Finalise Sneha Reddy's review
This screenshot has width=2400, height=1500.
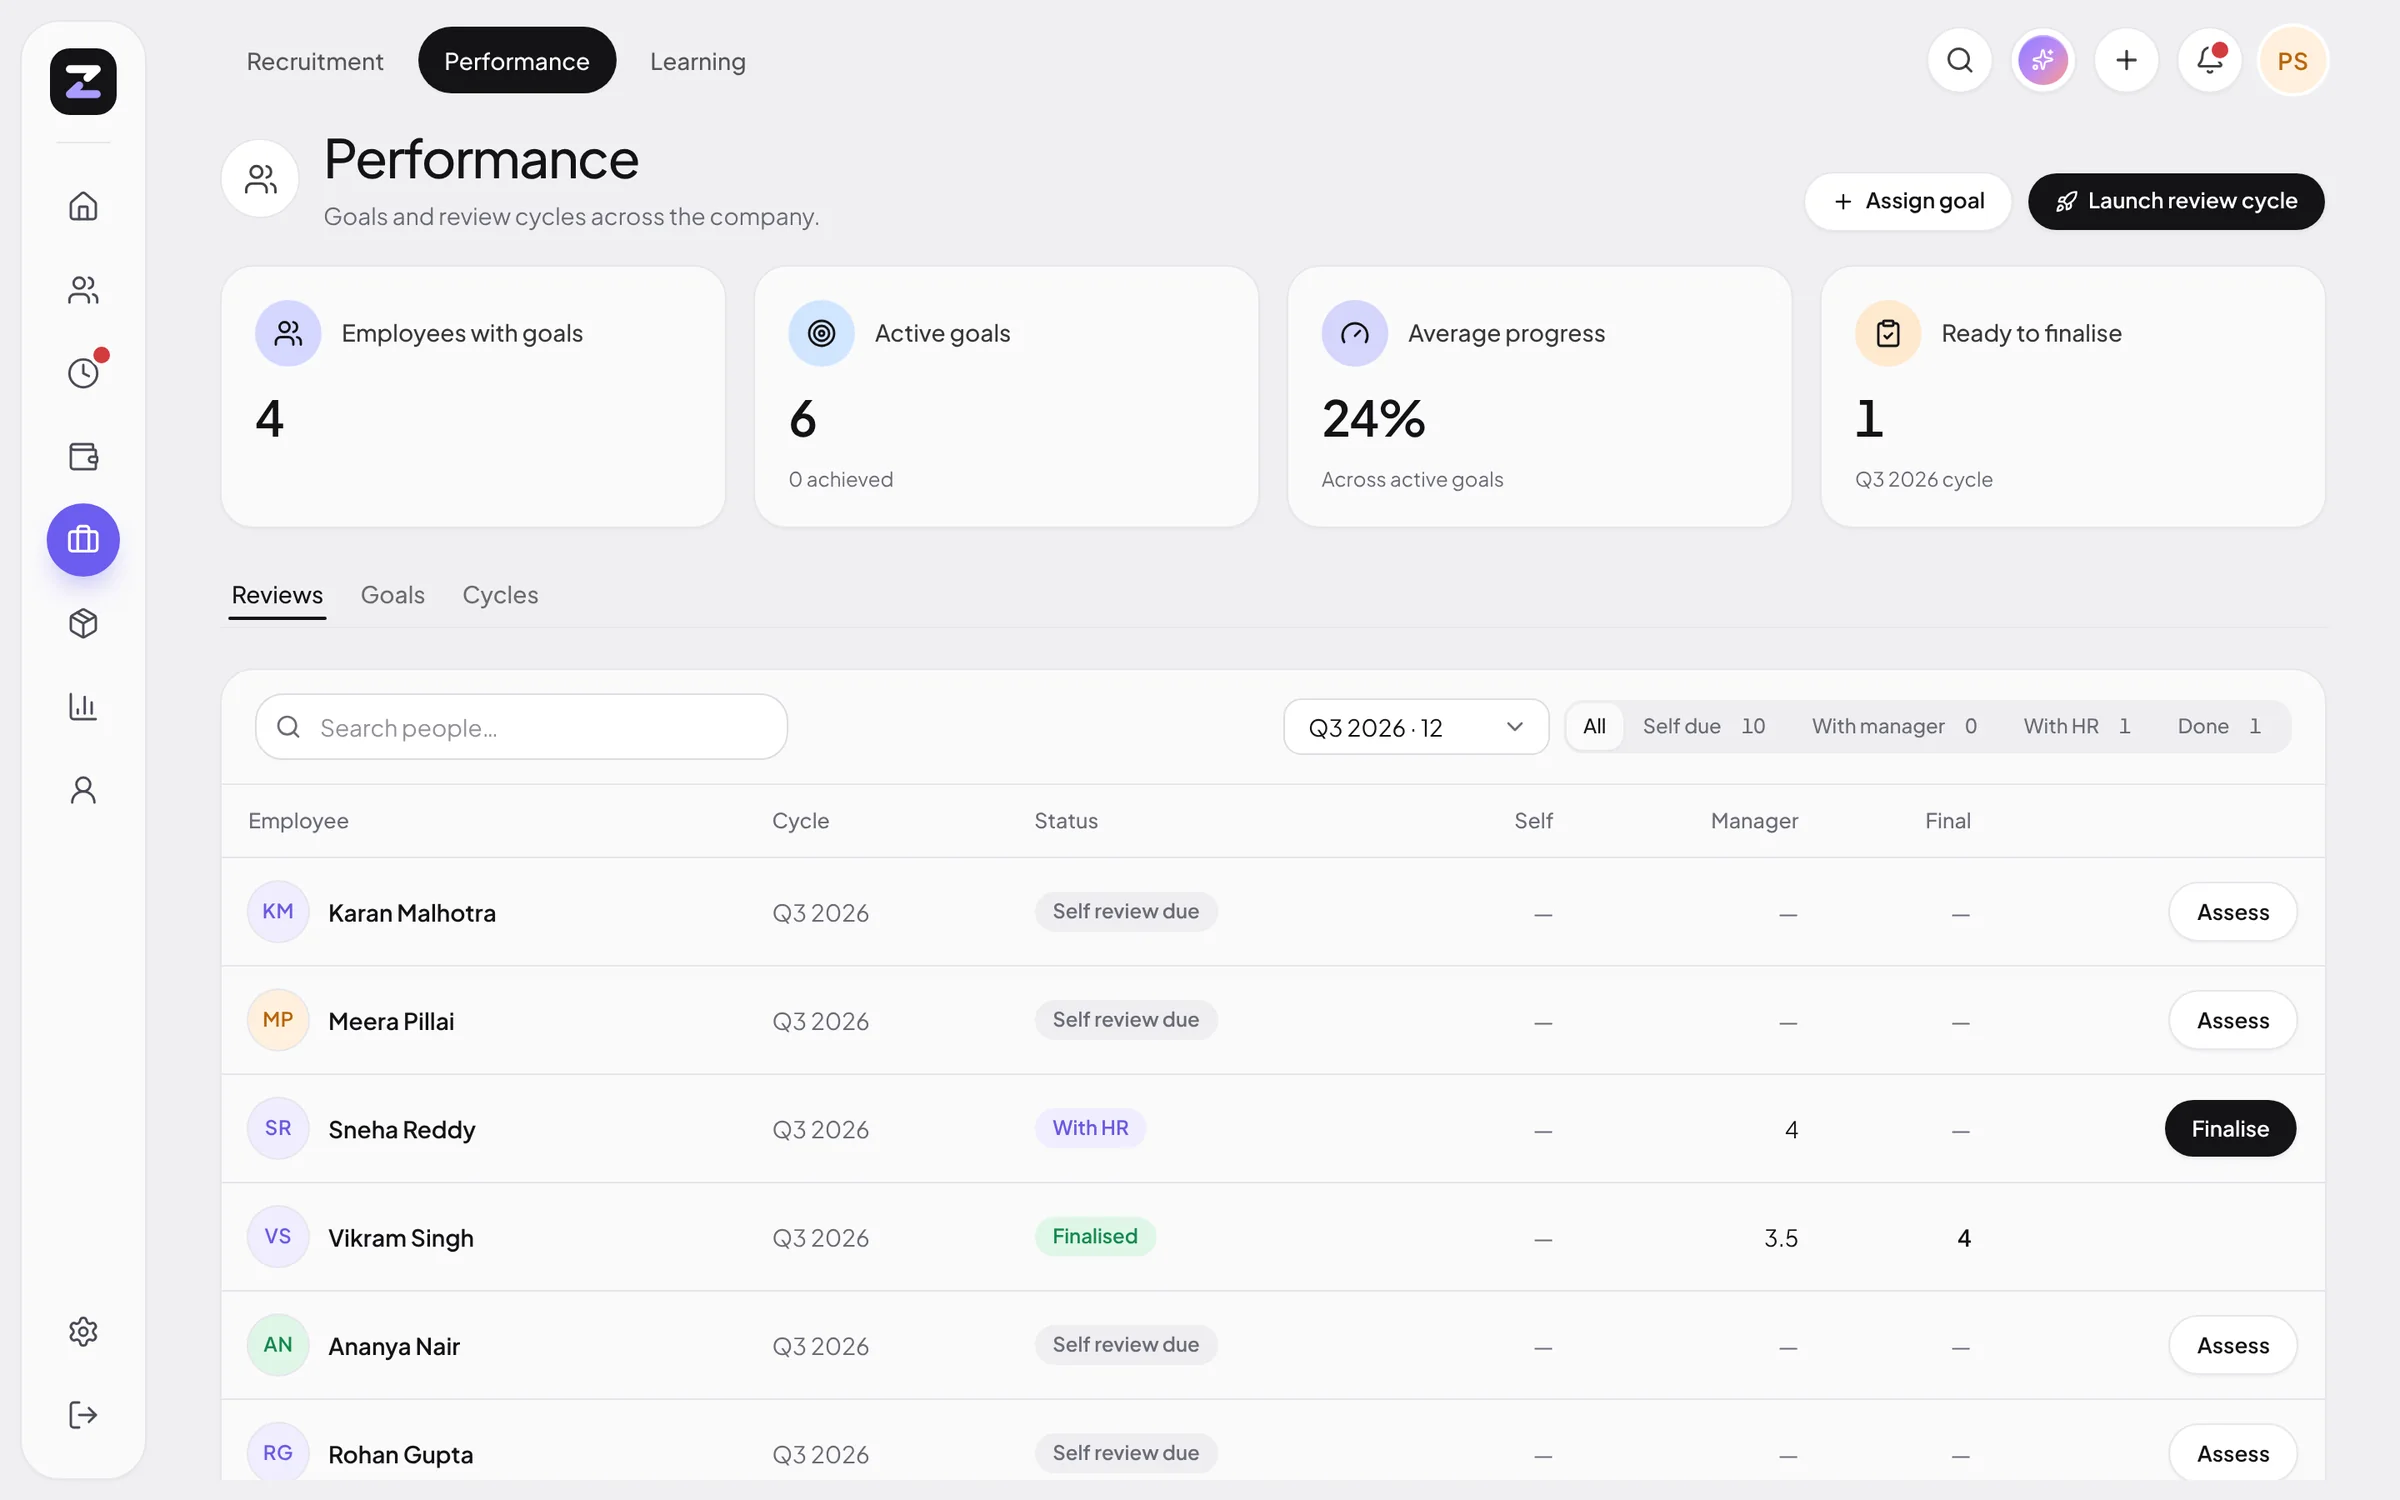(x=2230, y=1129)
